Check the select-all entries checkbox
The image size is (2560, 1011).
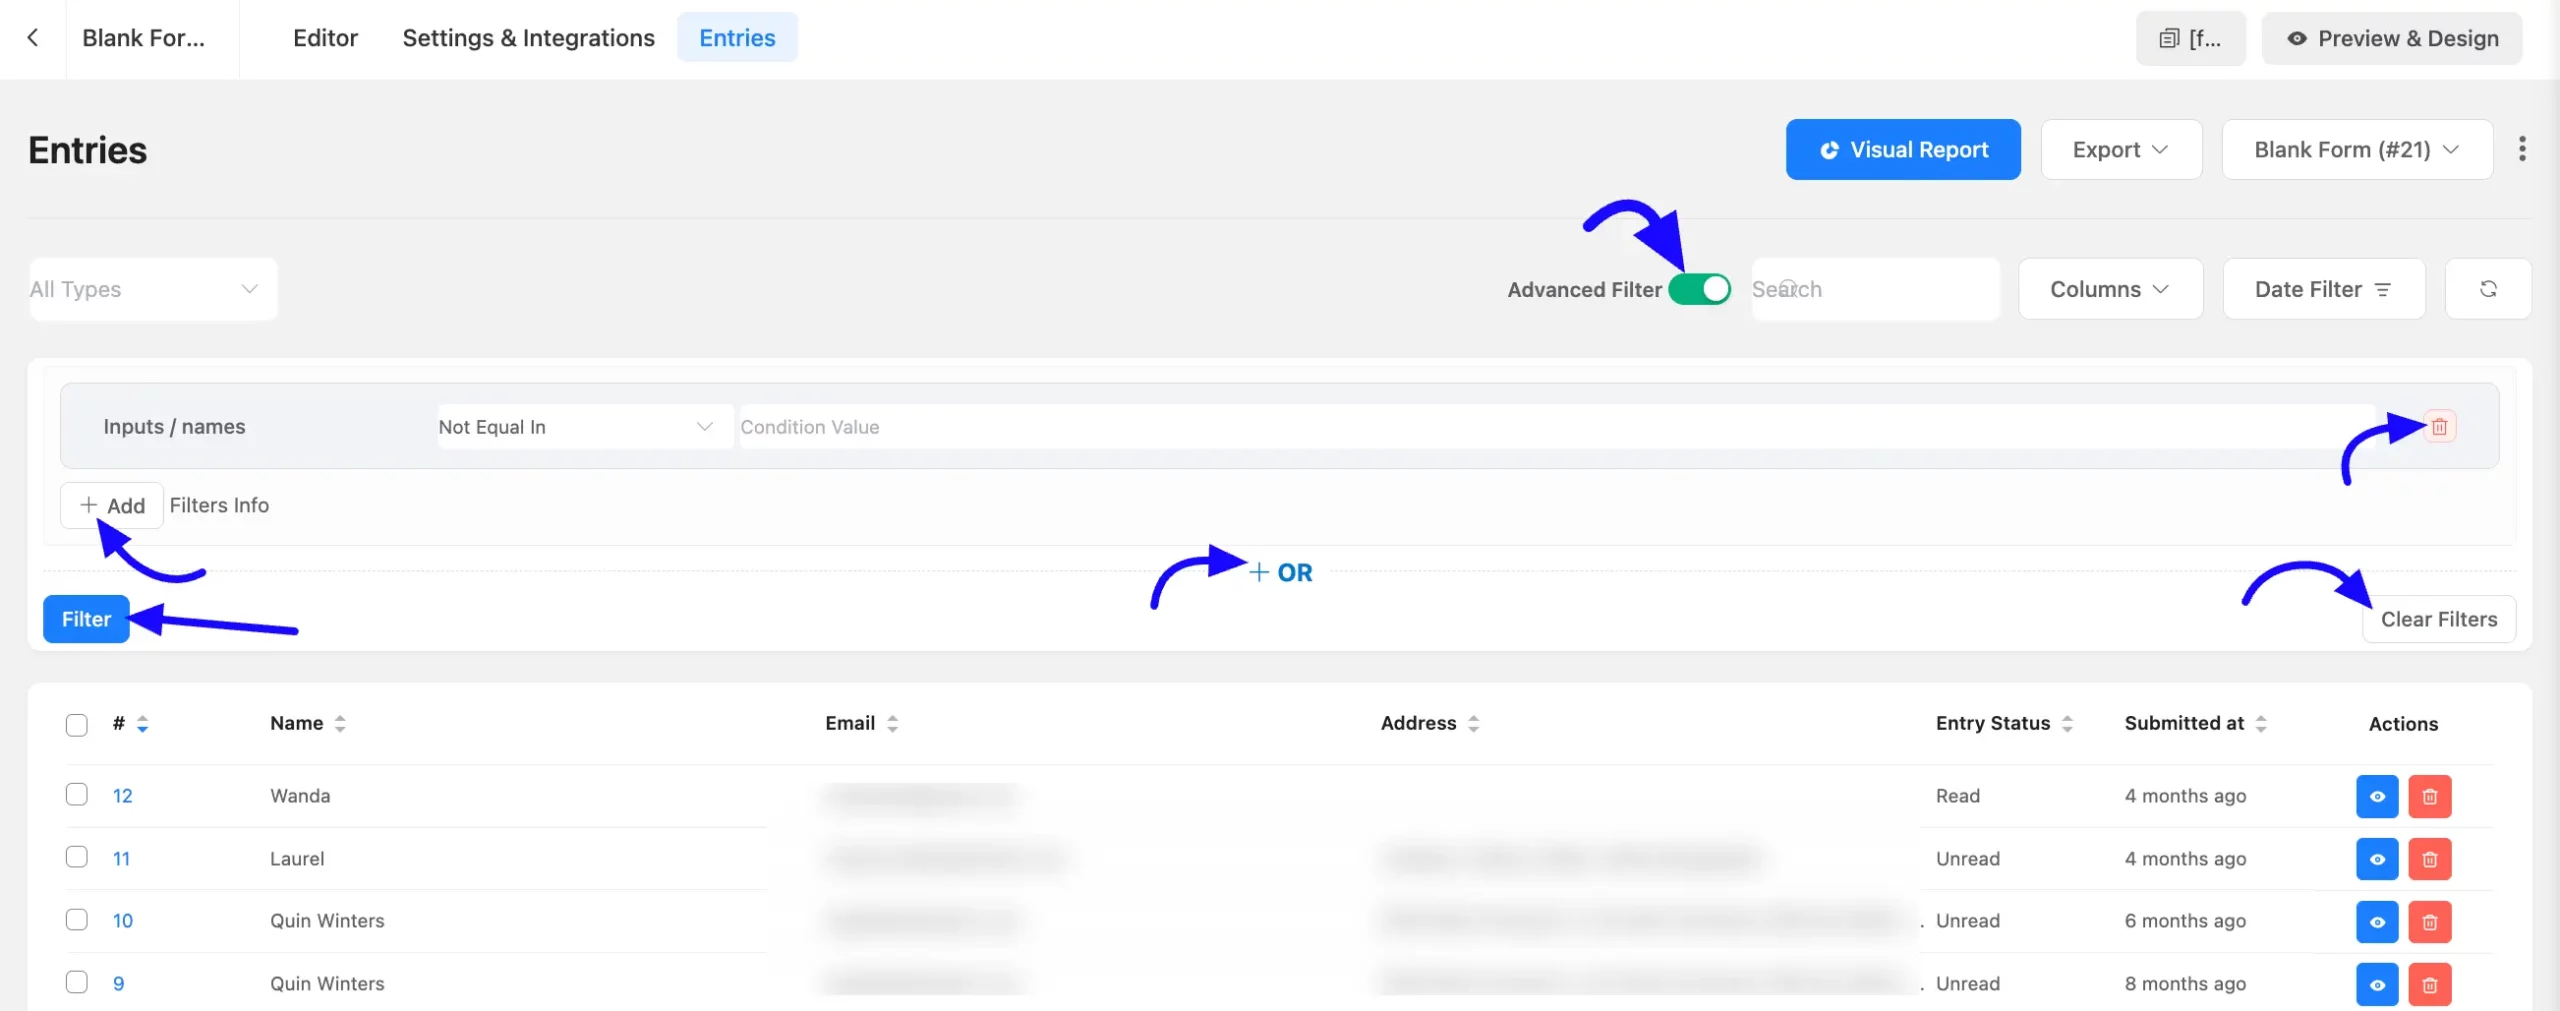tap(77, 725)
